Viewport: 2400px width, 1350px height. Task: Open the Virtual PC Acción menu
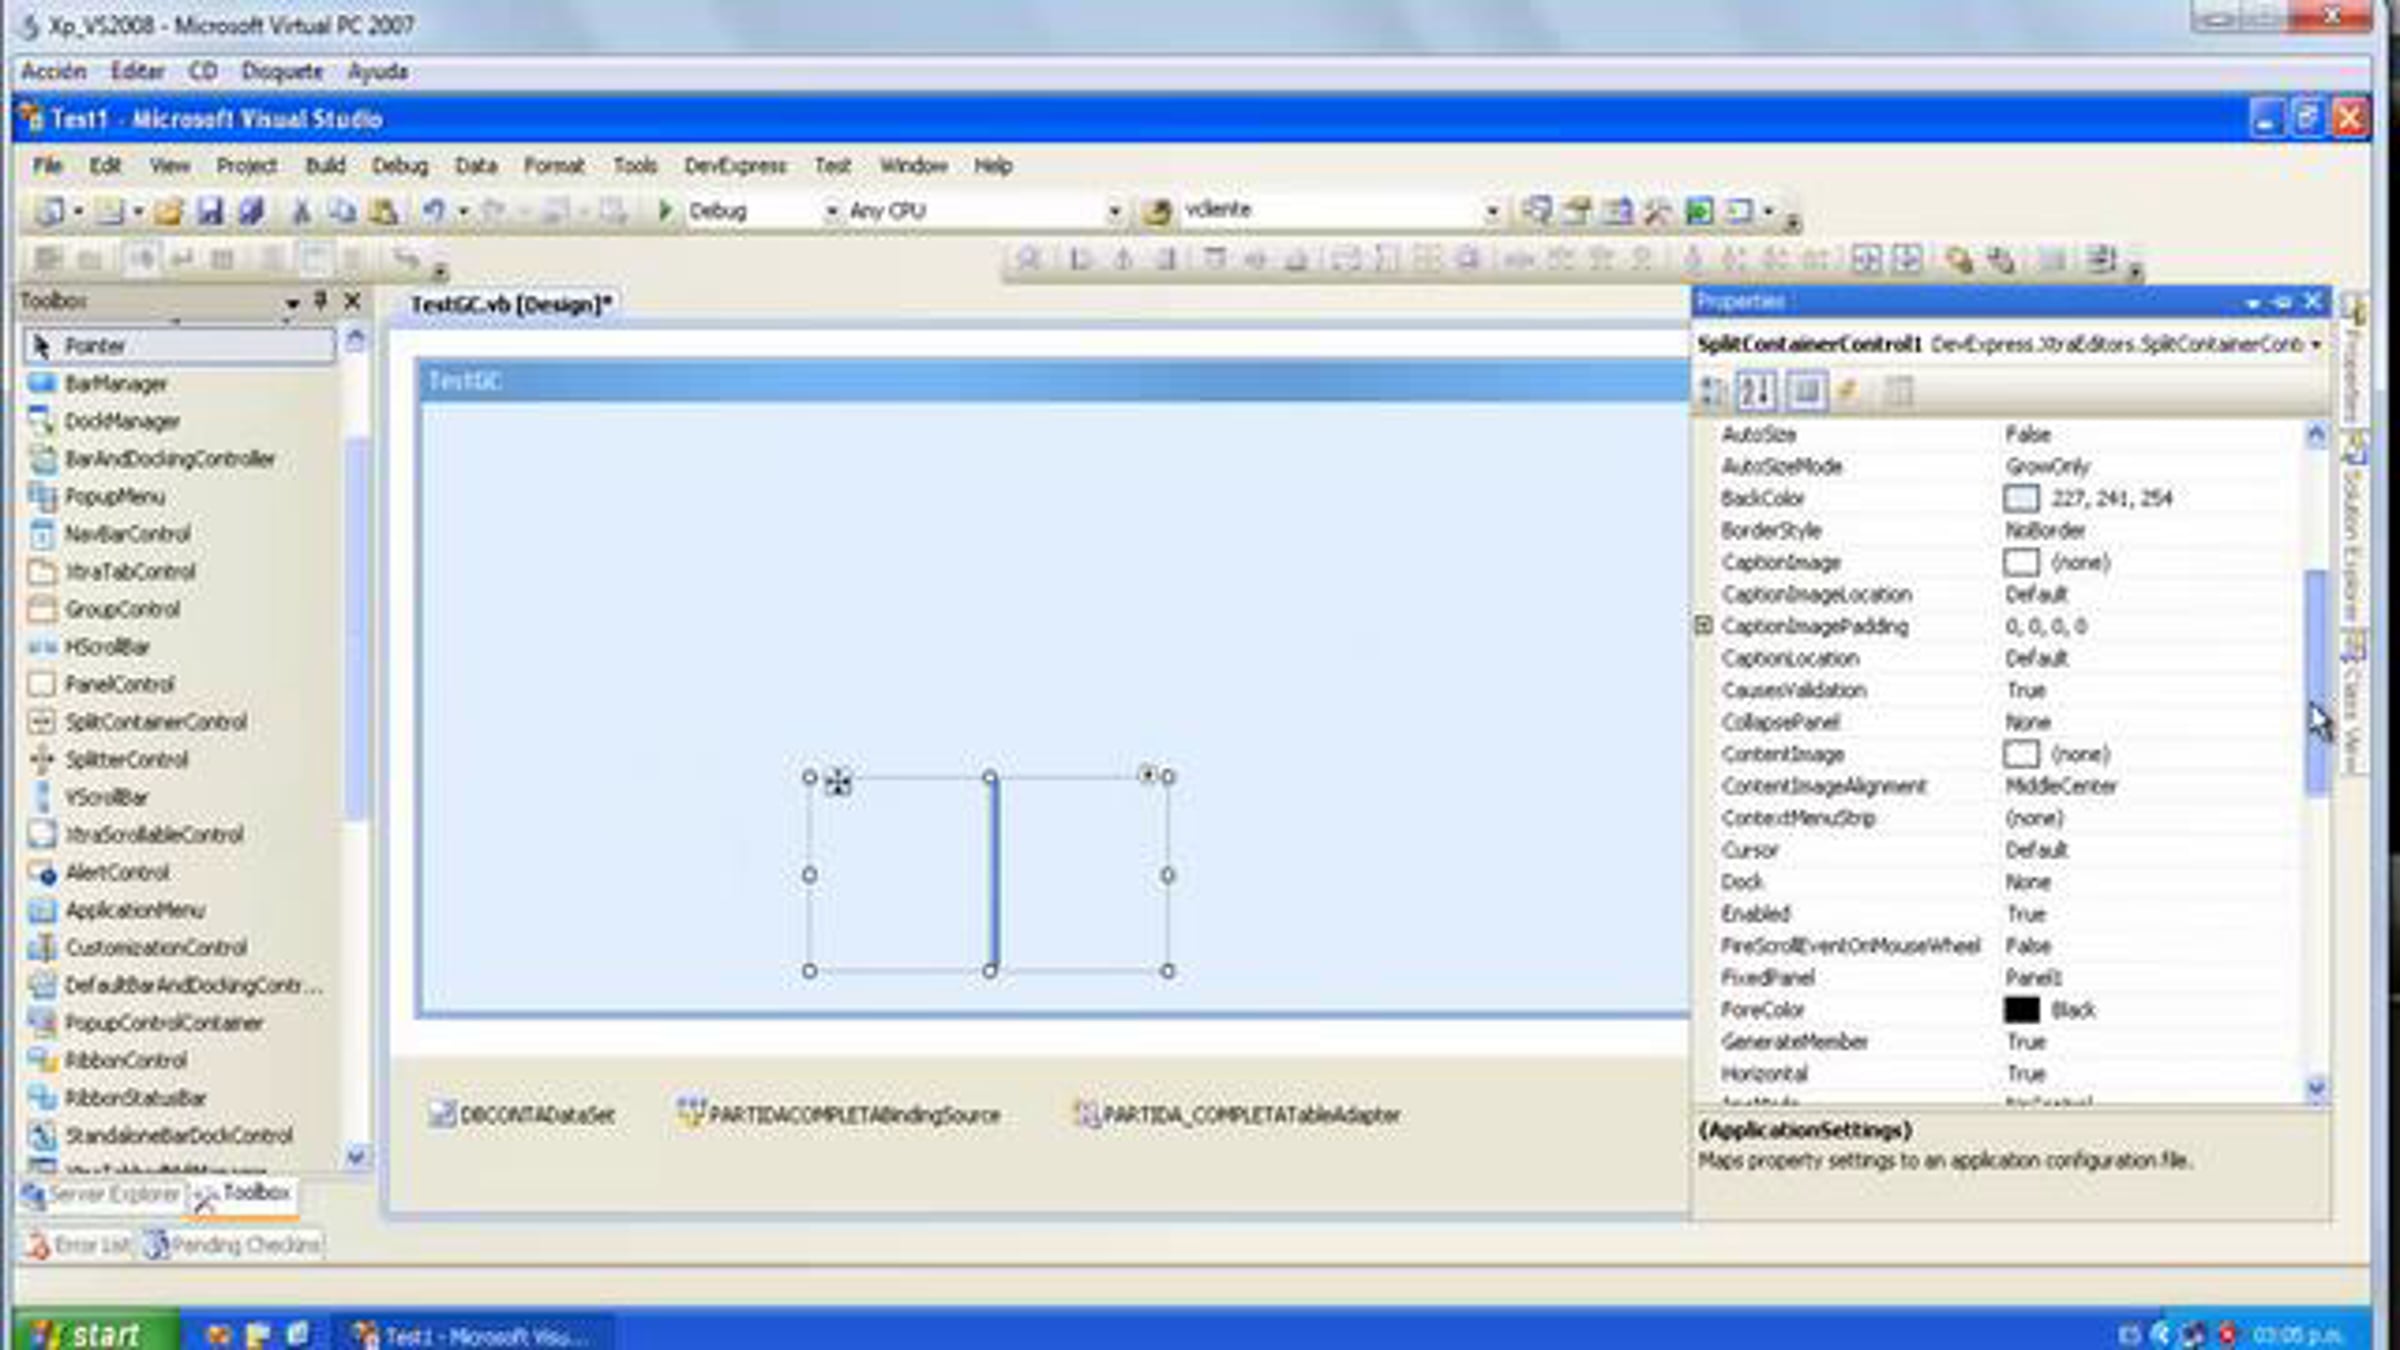click(x=54, y=72)
